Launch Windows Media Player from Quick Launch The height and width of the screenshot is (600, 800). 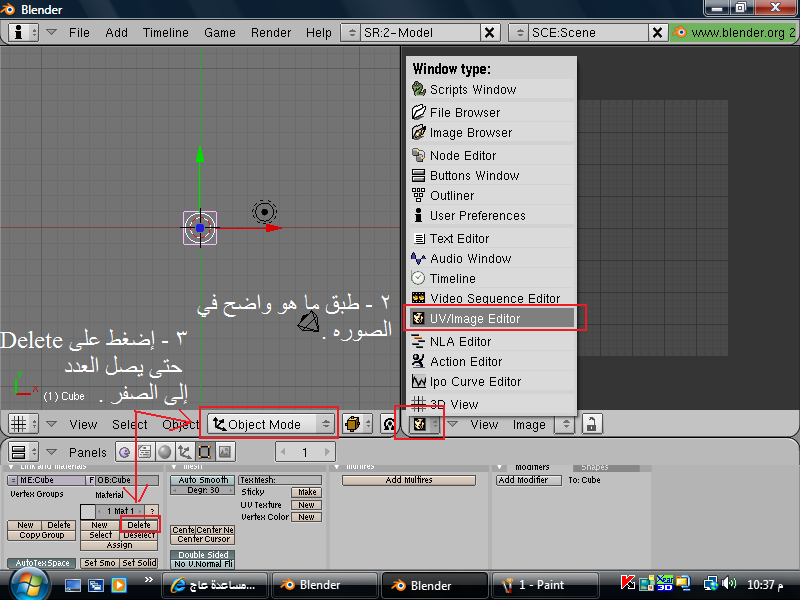(x=119, y=585)
